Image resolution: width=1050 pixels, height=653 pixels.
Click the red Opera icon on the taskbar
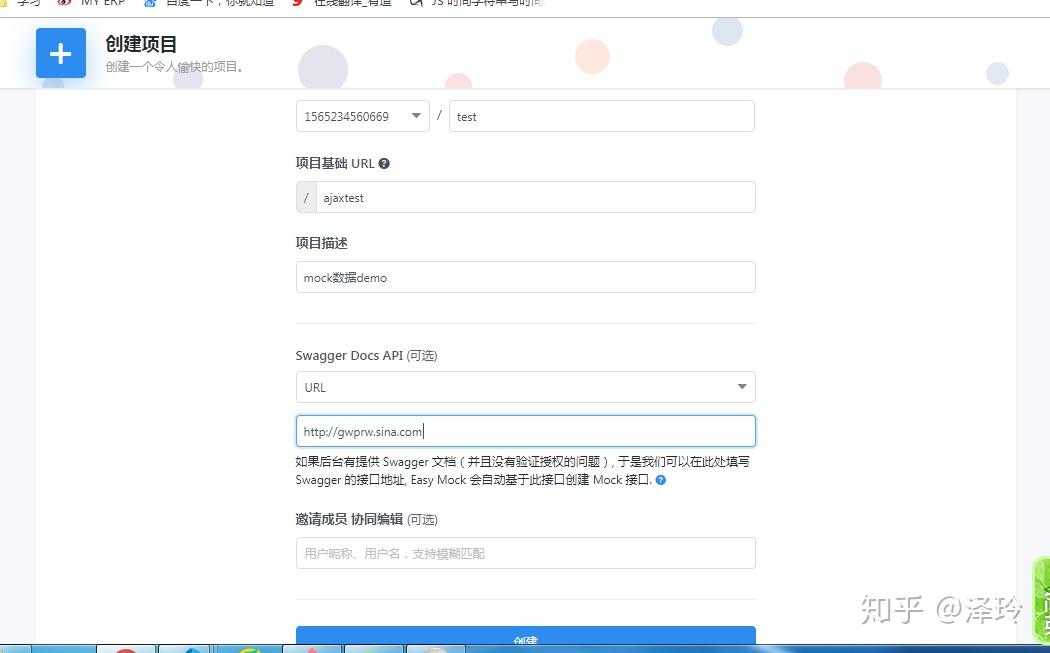point(127,648)
